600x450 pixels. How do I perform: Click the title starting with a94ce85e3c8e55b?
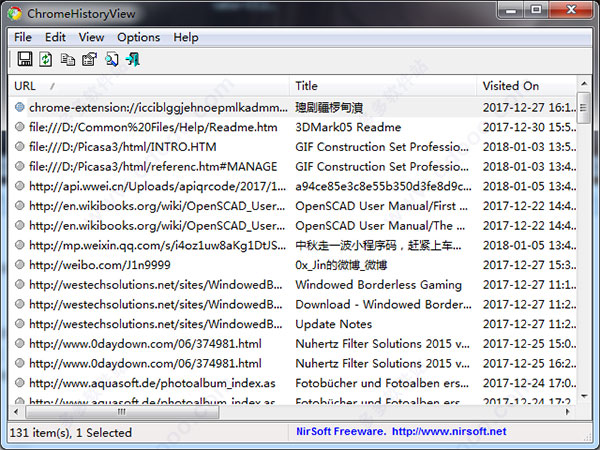coord(383,186)
